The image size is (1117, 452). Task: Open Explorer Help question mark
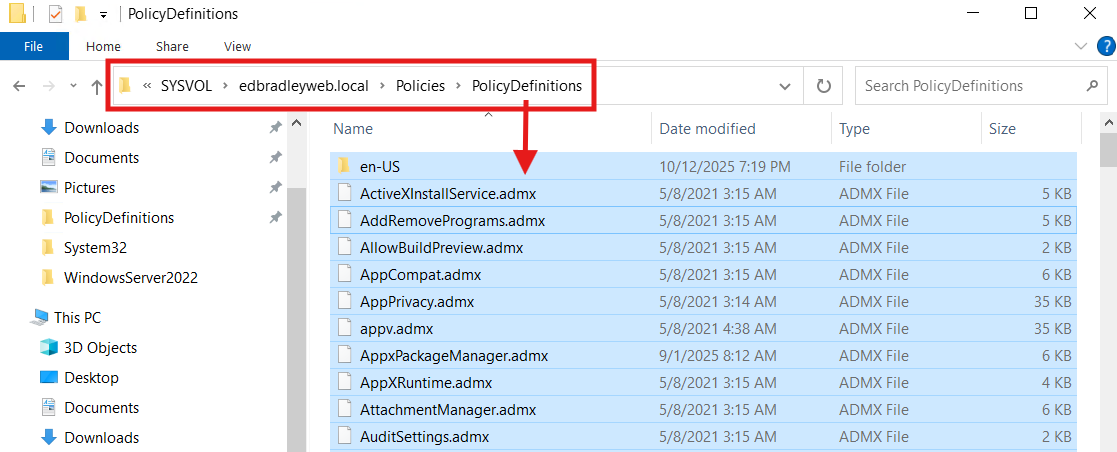coord(1105,46)
